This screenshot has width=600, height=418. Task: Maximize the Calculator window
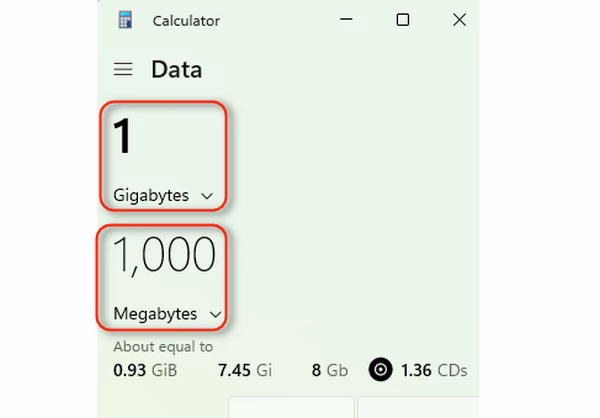[x=402, y=20]
